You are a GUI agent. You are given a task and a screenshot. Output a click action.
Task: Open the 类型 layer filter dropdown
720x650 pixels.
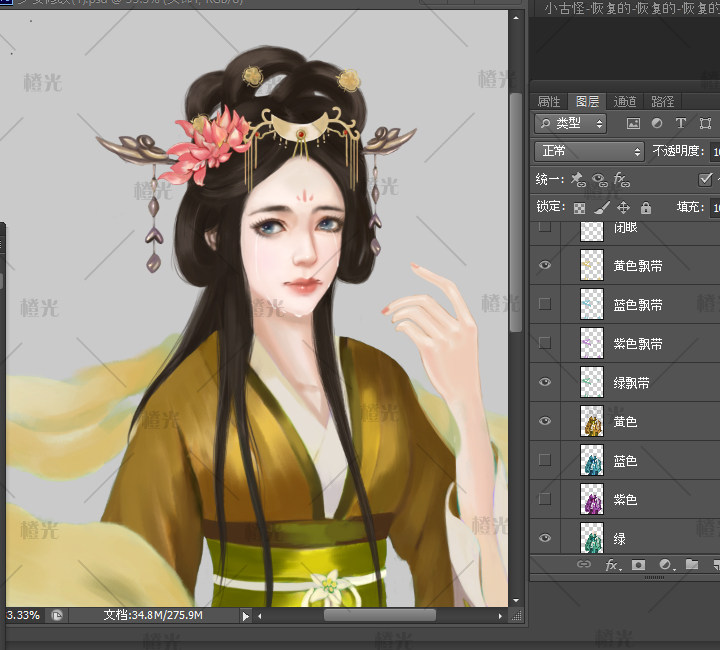tap(571, 124)
